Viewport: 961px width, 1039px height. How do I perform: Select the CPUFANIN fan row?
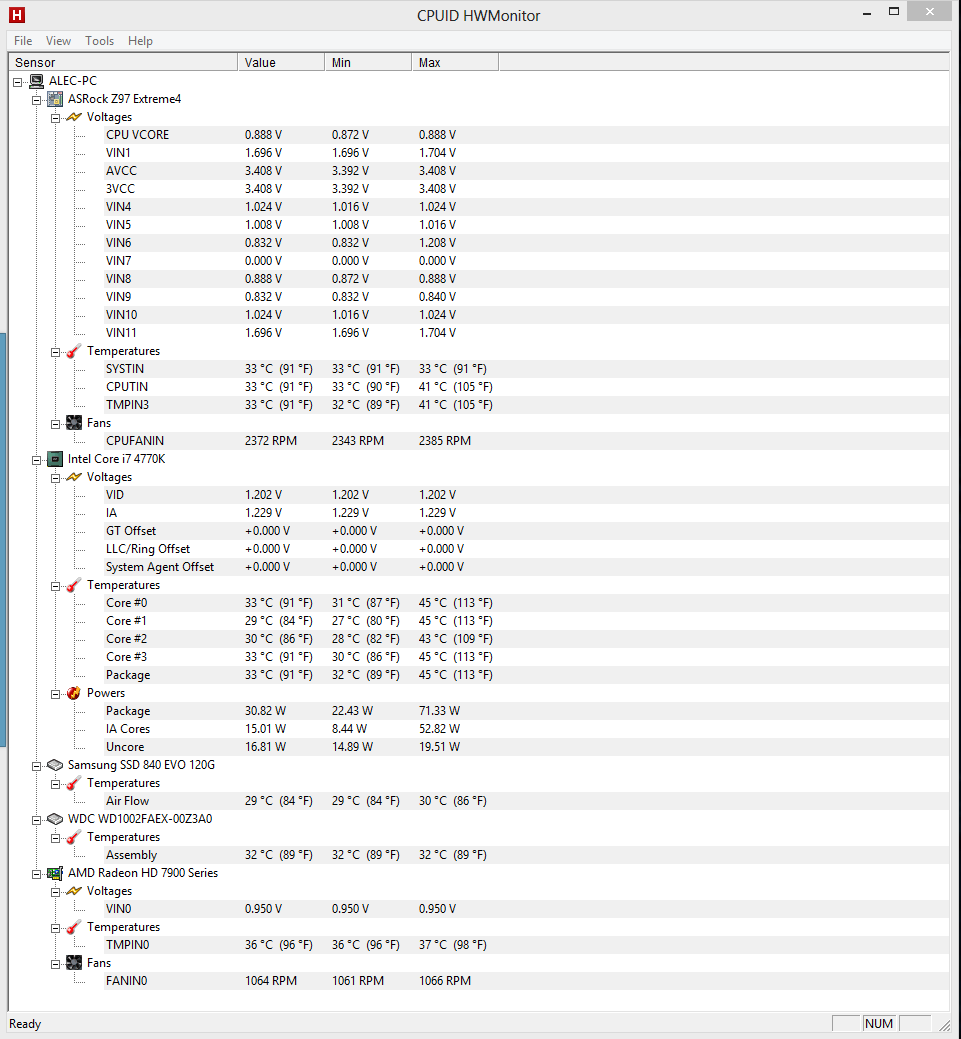click(526, 441)
